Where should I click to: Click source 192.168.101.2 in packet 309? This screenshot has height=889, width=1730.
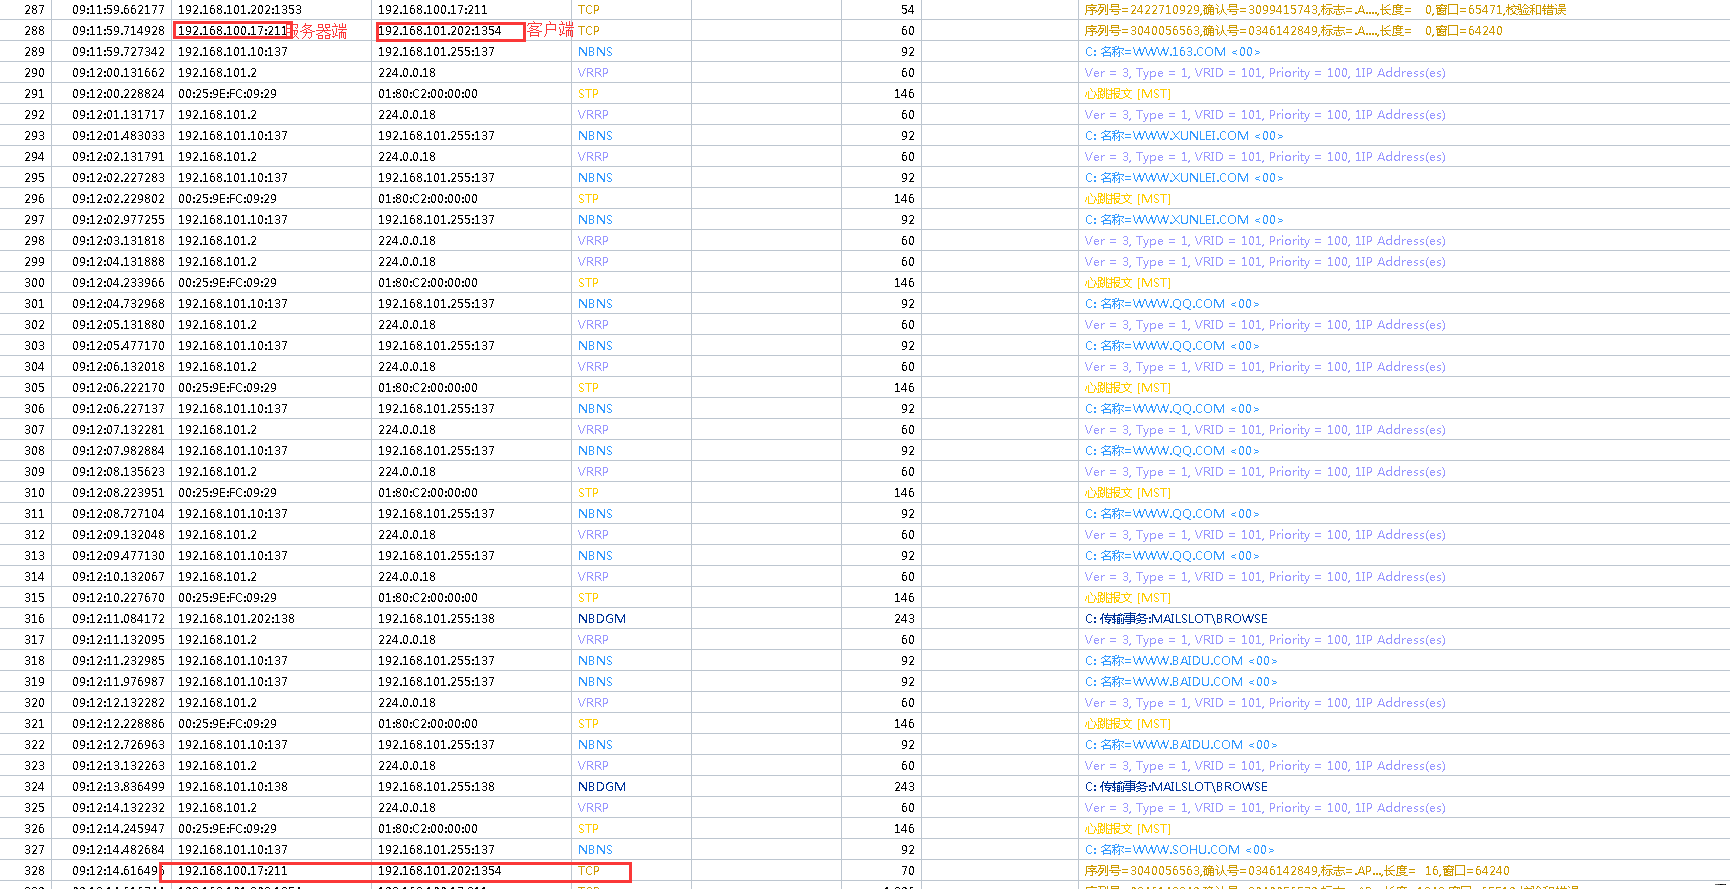[217, 472]
